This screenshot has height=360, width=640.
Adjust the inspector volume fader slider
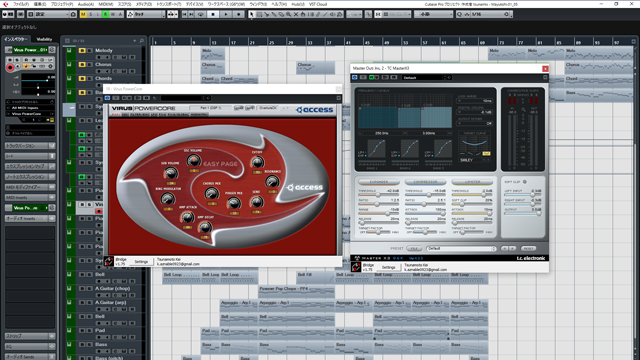tap(38, 80)
